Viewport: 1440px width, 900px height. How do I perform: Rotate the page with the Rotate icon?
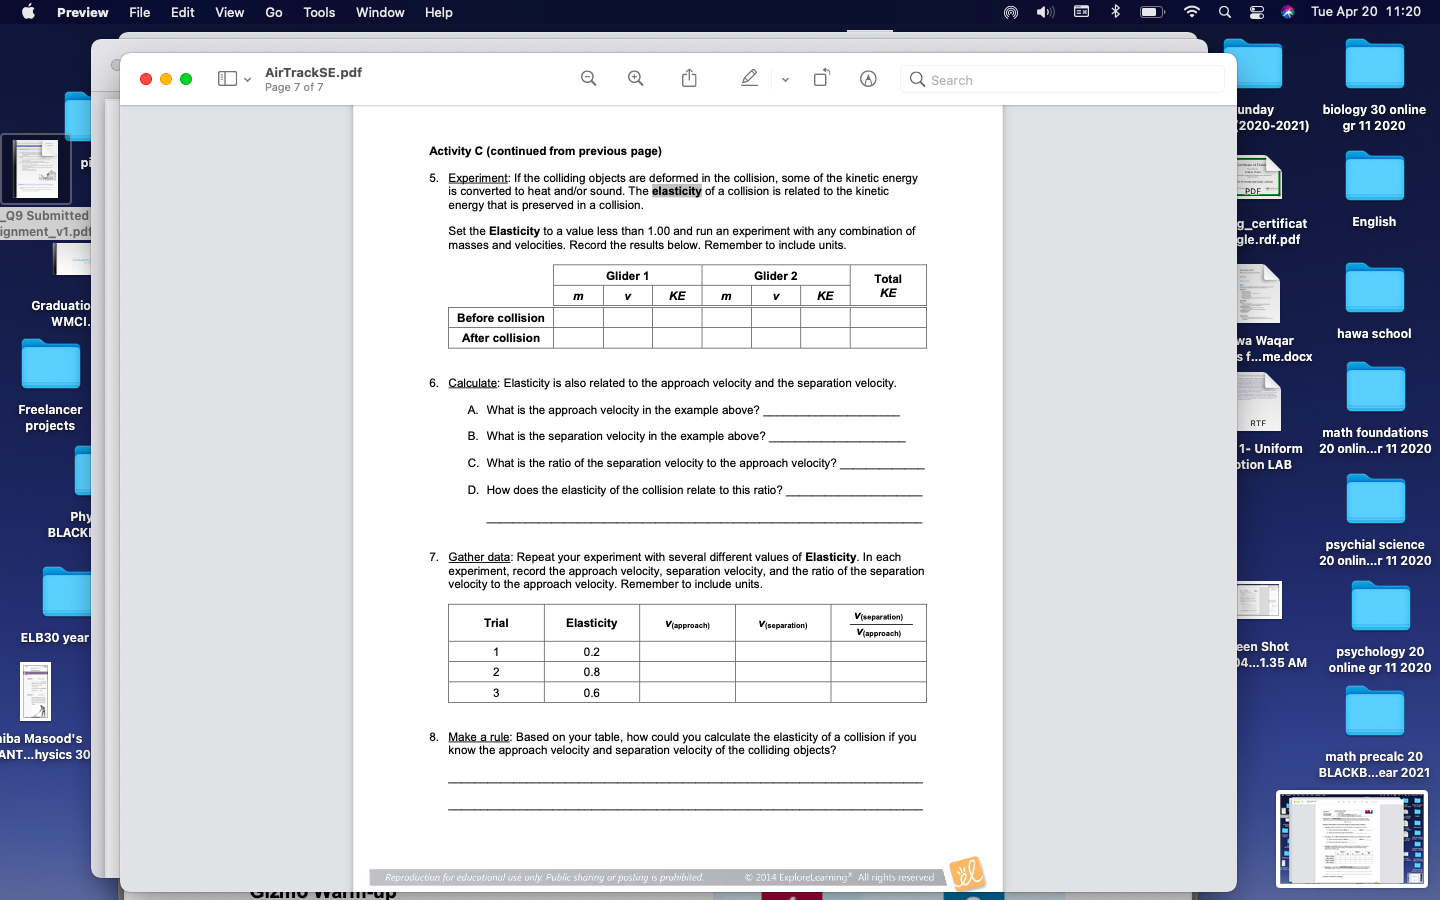[821, 78]
